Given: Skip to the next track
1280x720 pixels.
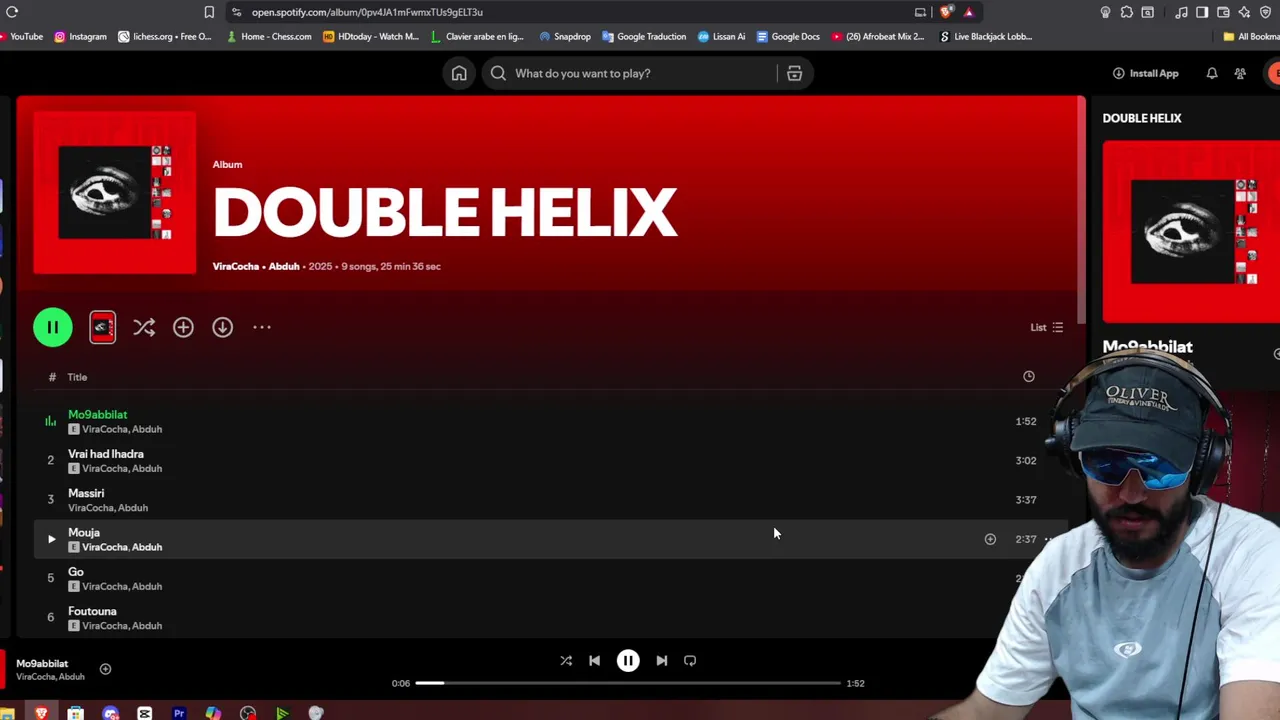Looking at the screenshot, I should coord(661,660).
